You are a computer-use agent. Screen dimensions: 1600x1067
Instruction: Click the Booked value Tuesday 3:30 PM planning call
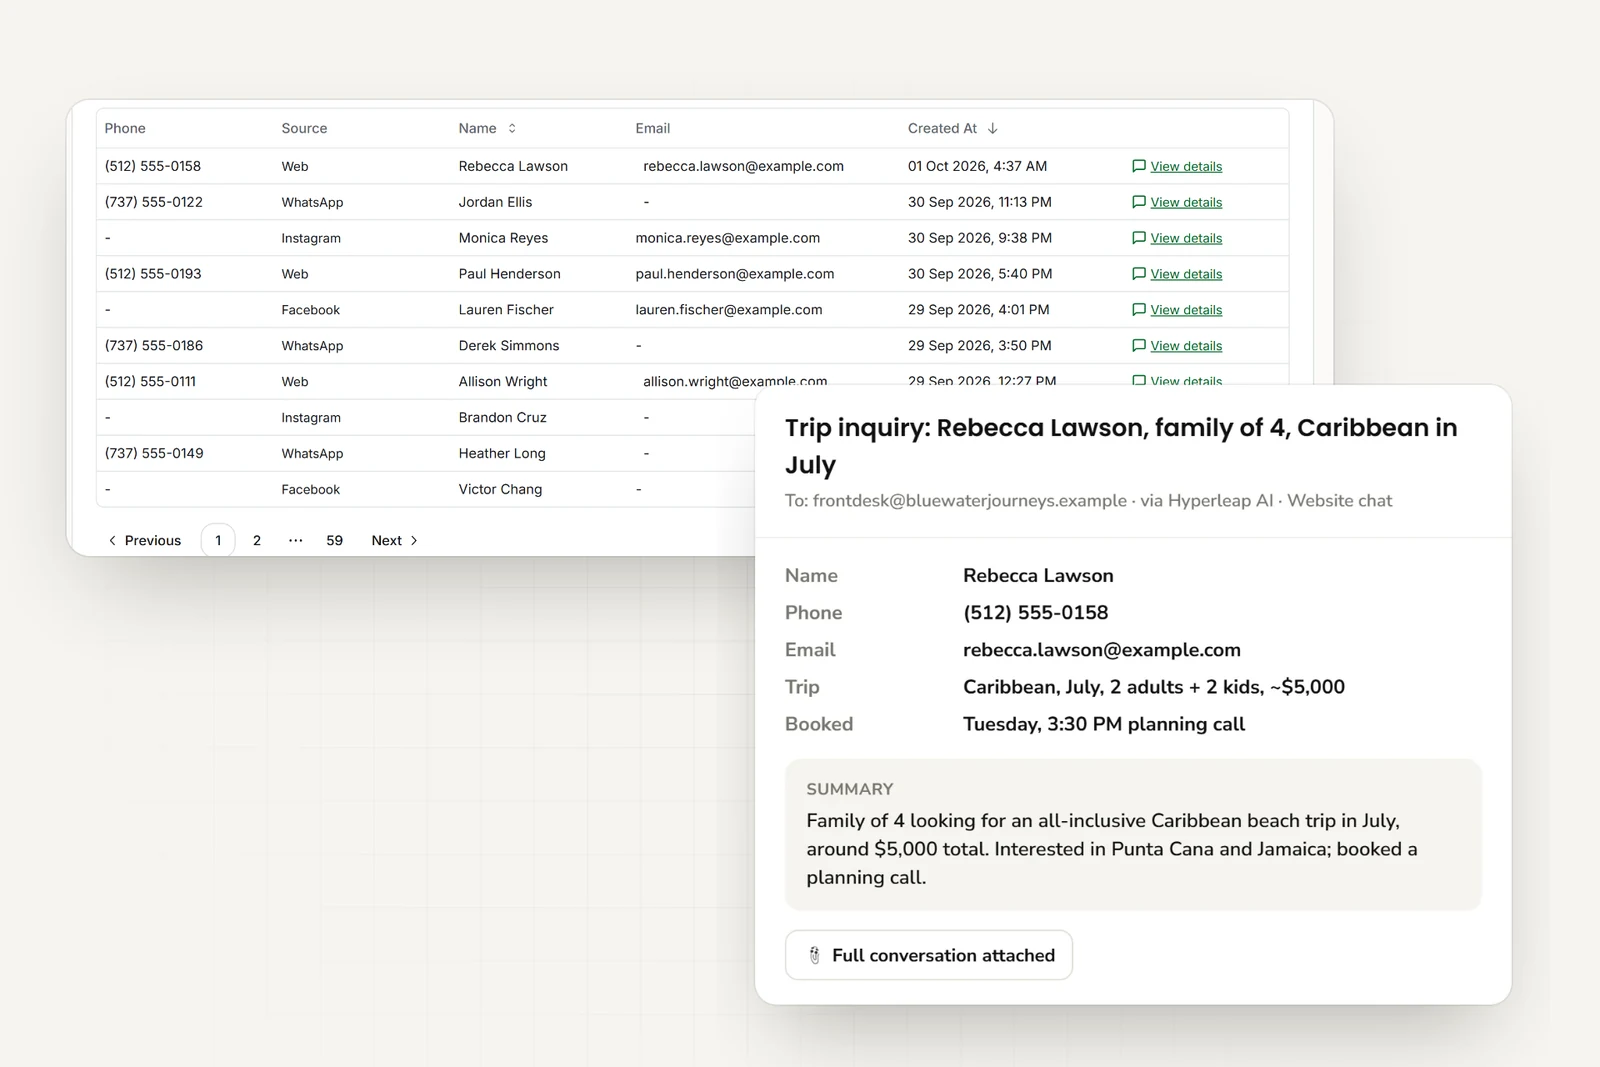(1104, 724)
